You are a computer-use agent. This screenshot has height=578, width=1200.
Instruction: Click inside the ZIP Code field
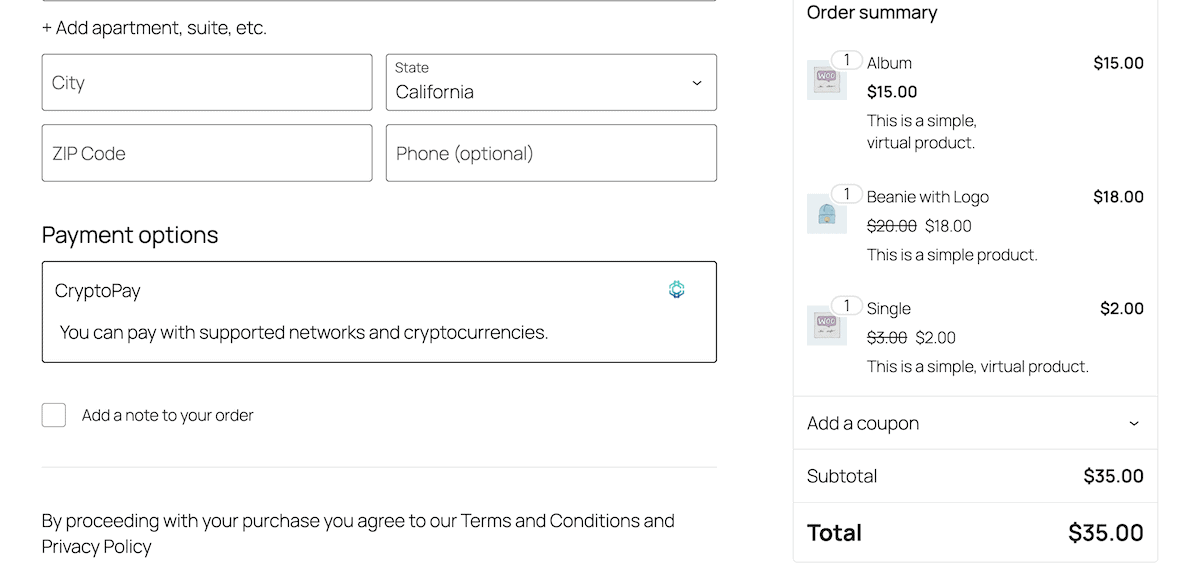[206, 152]
